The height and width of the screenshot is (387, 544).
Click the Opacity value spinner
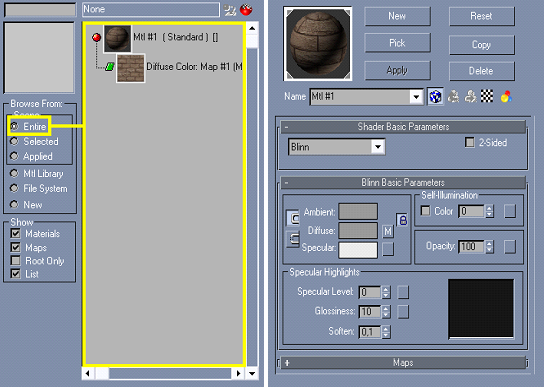click(x=490, y=247)
